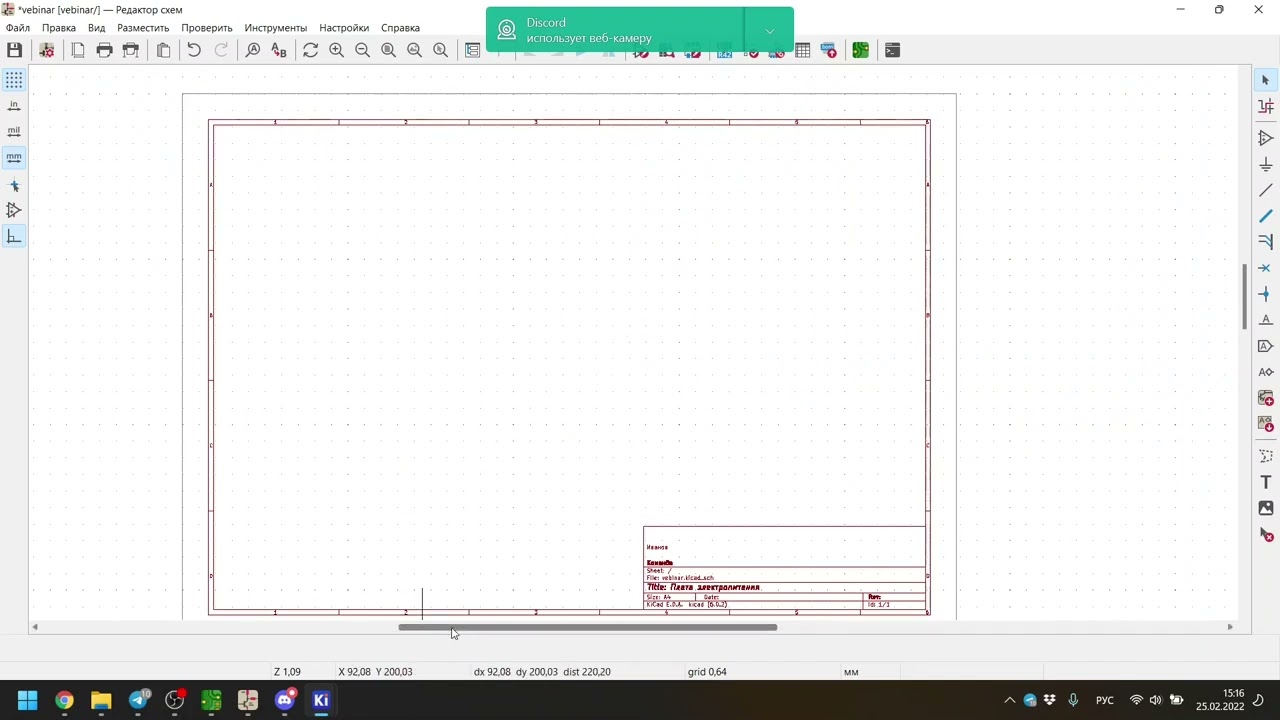
Task: Select the Add Bus tool
Action: 1265,216
